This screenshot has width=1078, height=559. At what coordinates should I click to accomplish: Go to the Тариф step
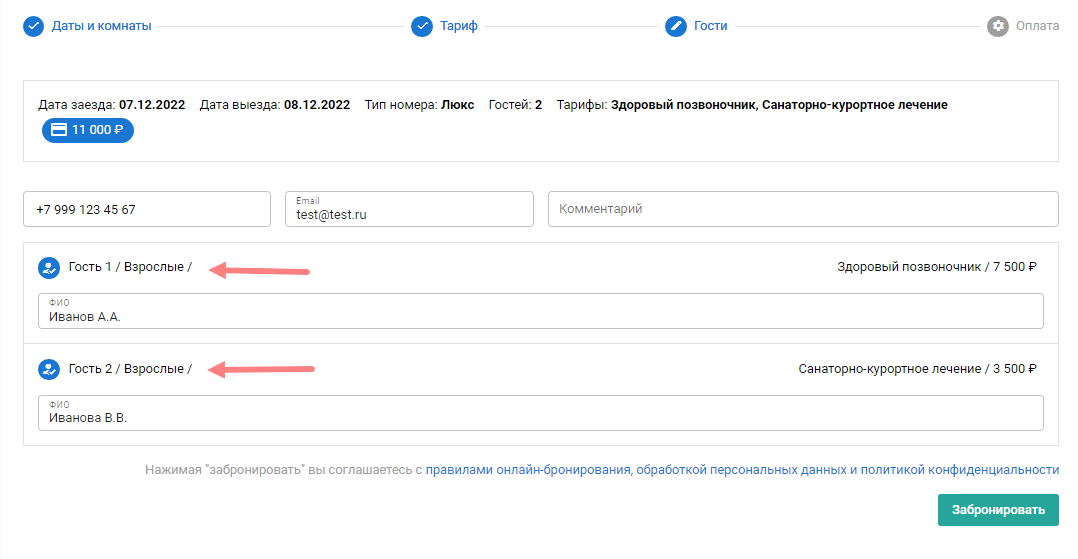coord(459,26)
